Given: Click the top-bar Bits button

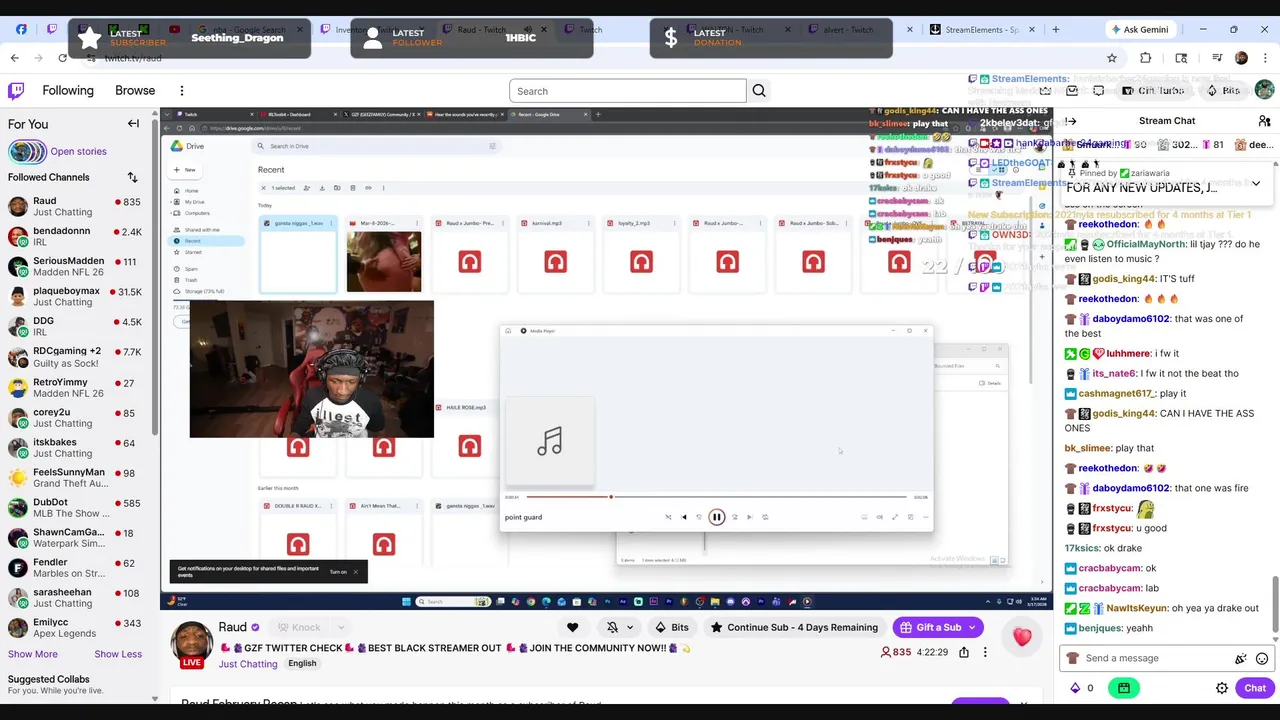Looking at the screenshot, I should [1223, 90].
